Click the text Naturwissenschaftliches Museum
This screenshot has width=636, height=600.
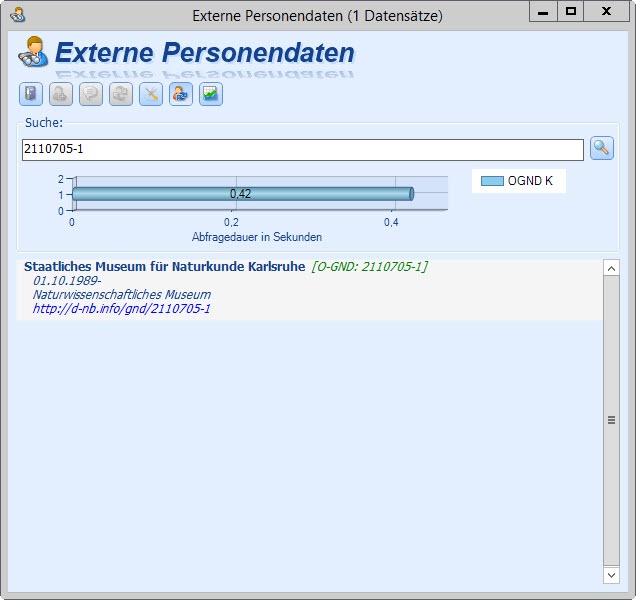coord(122,295)
